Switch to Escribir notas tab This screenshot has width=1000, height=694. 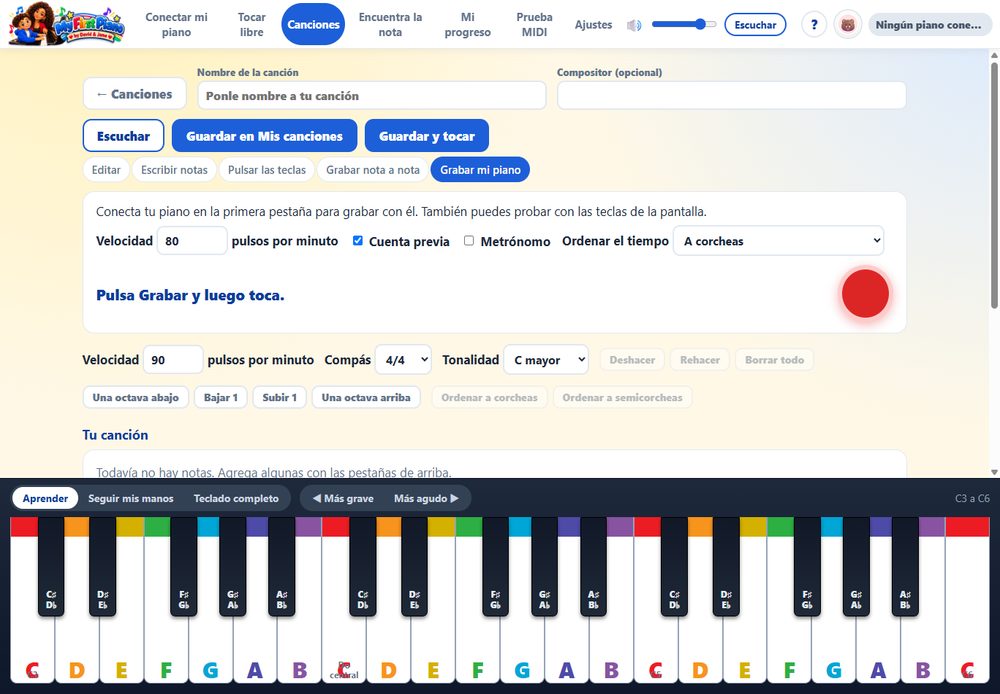174,170
